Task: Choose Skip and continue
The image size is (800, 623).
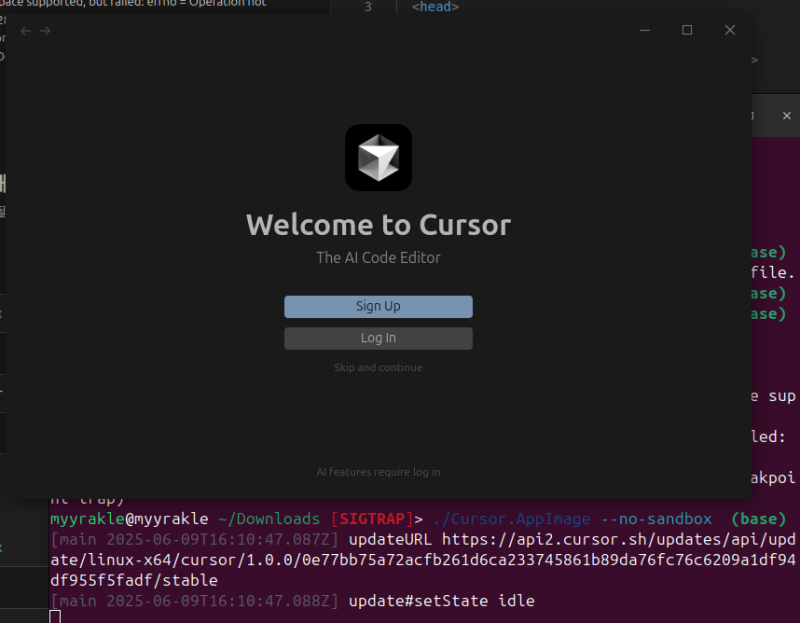Action: [x=378, y=367]
